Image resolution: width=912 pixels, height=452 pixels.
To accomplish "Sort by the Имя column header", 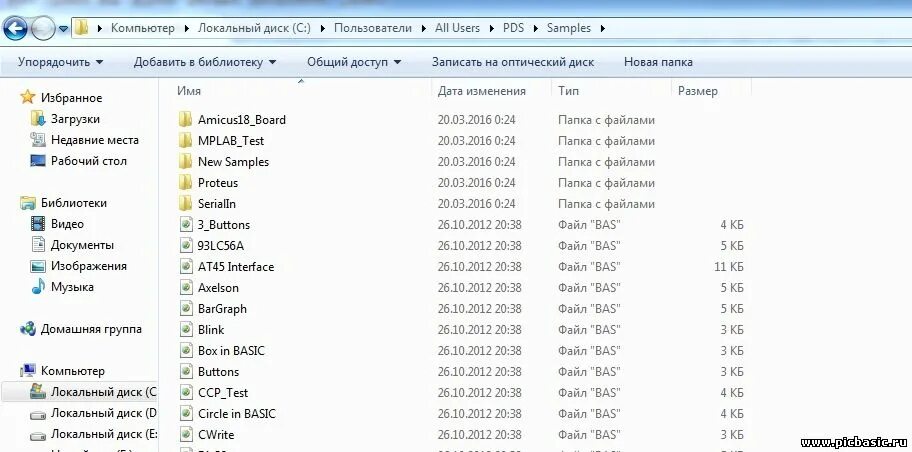I will pos(189,91).
